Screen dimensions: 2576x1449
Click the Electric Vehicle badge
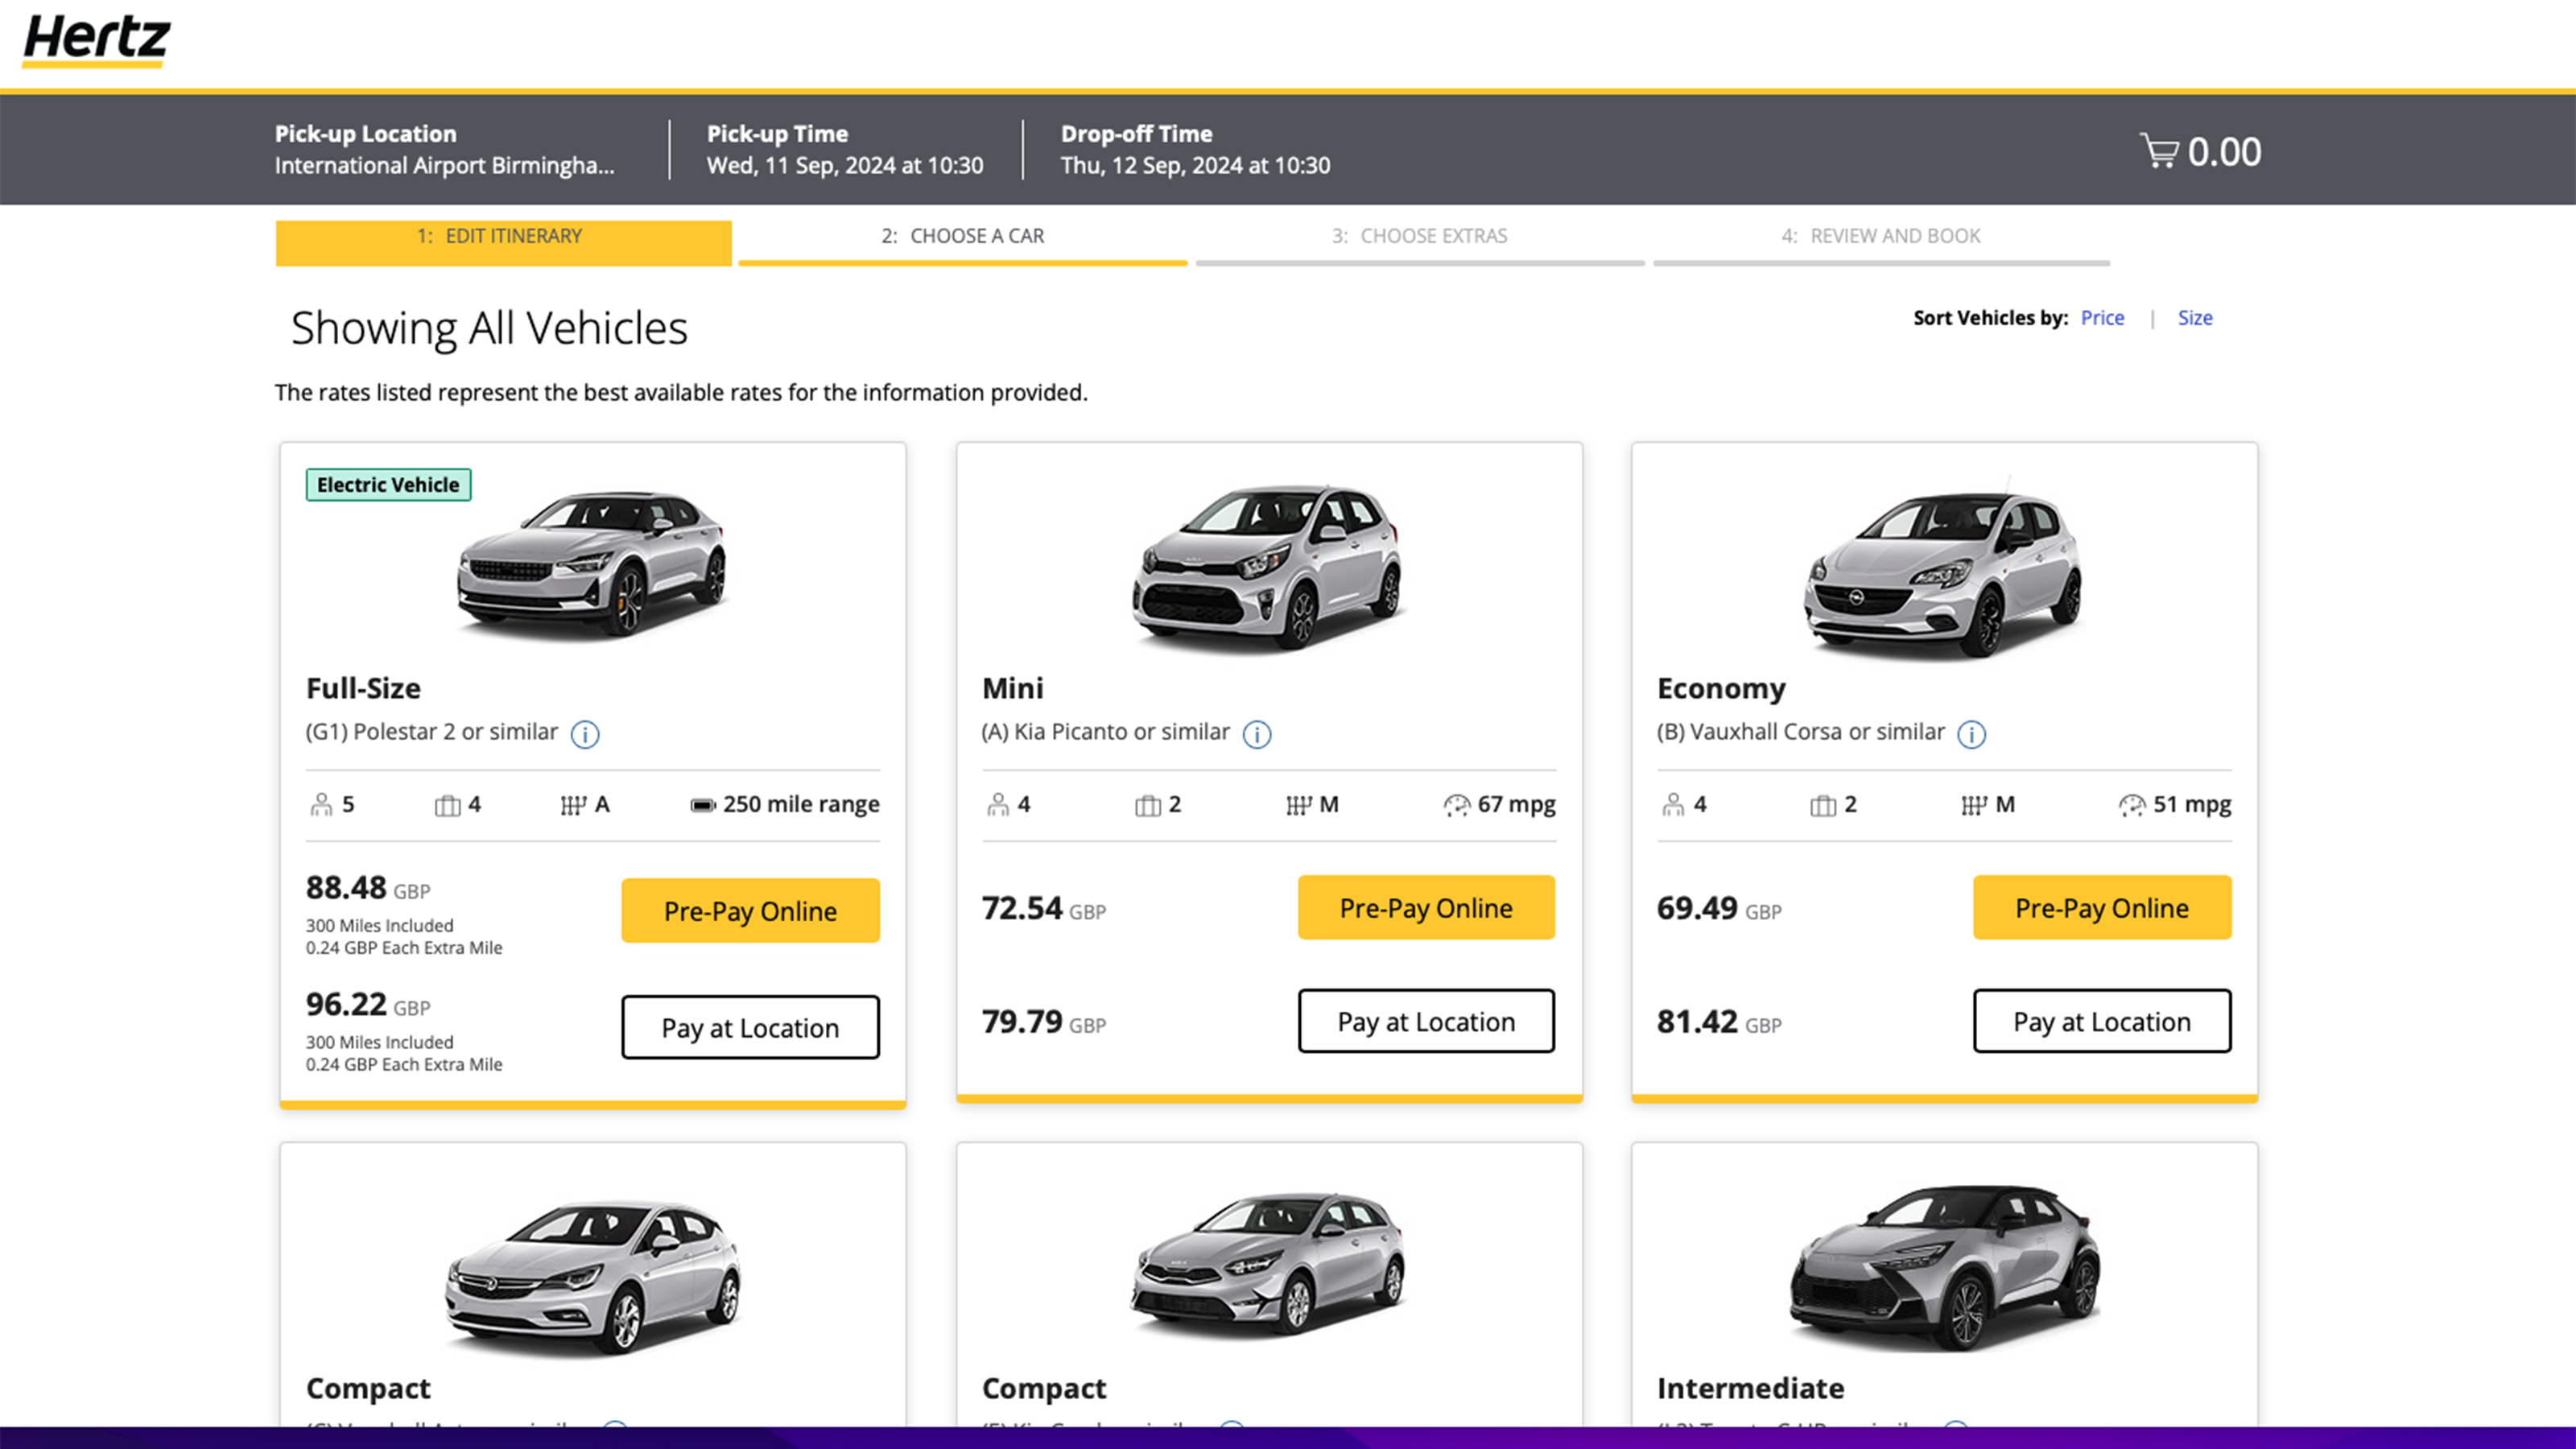(388, 485)
